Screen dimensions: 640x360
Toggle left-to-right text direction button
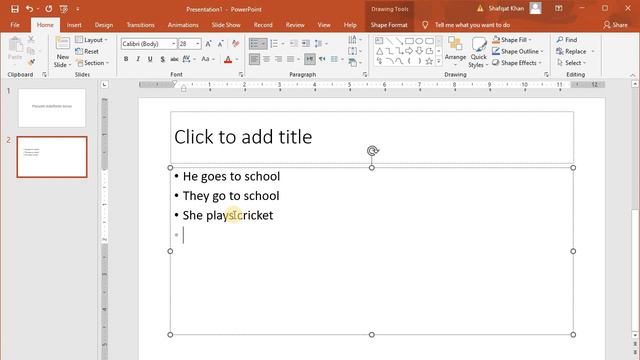point(310,59)
